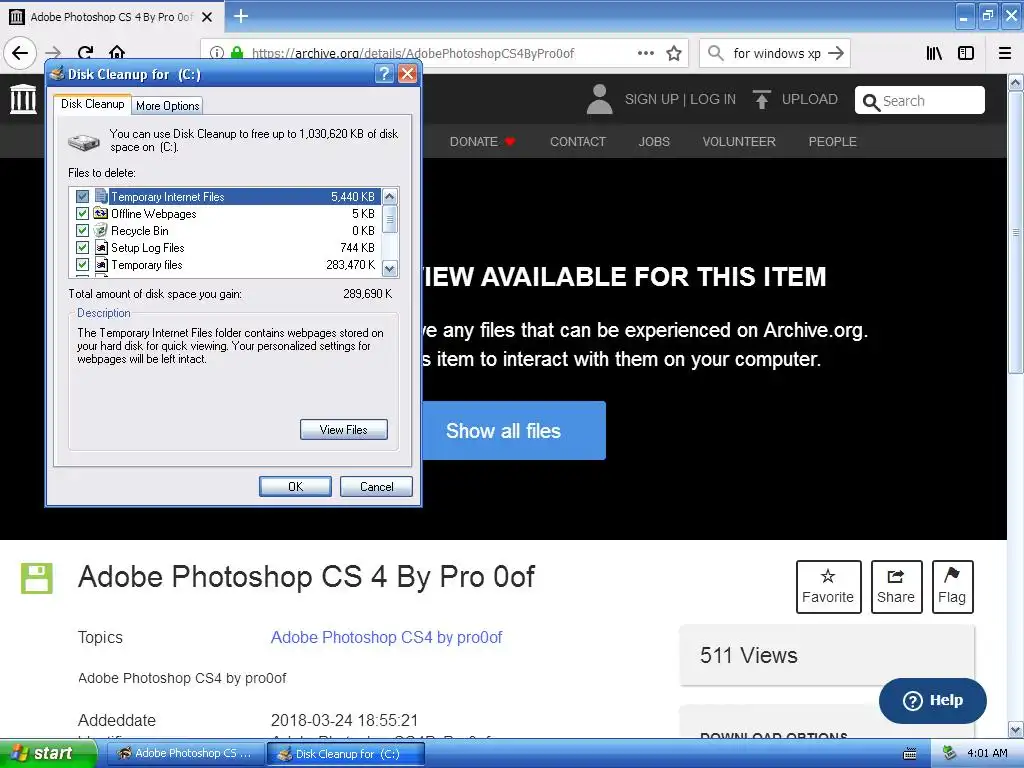
Task: Open the site information icon in address bar
Action: click(217, 53)
